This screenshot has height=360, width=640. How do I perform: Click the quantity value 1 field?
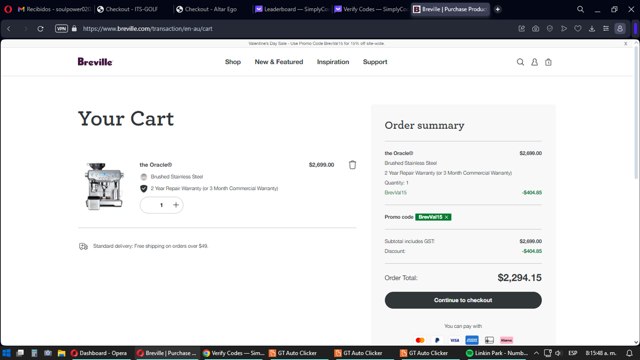pyautogui.click(x=161, y=205)
